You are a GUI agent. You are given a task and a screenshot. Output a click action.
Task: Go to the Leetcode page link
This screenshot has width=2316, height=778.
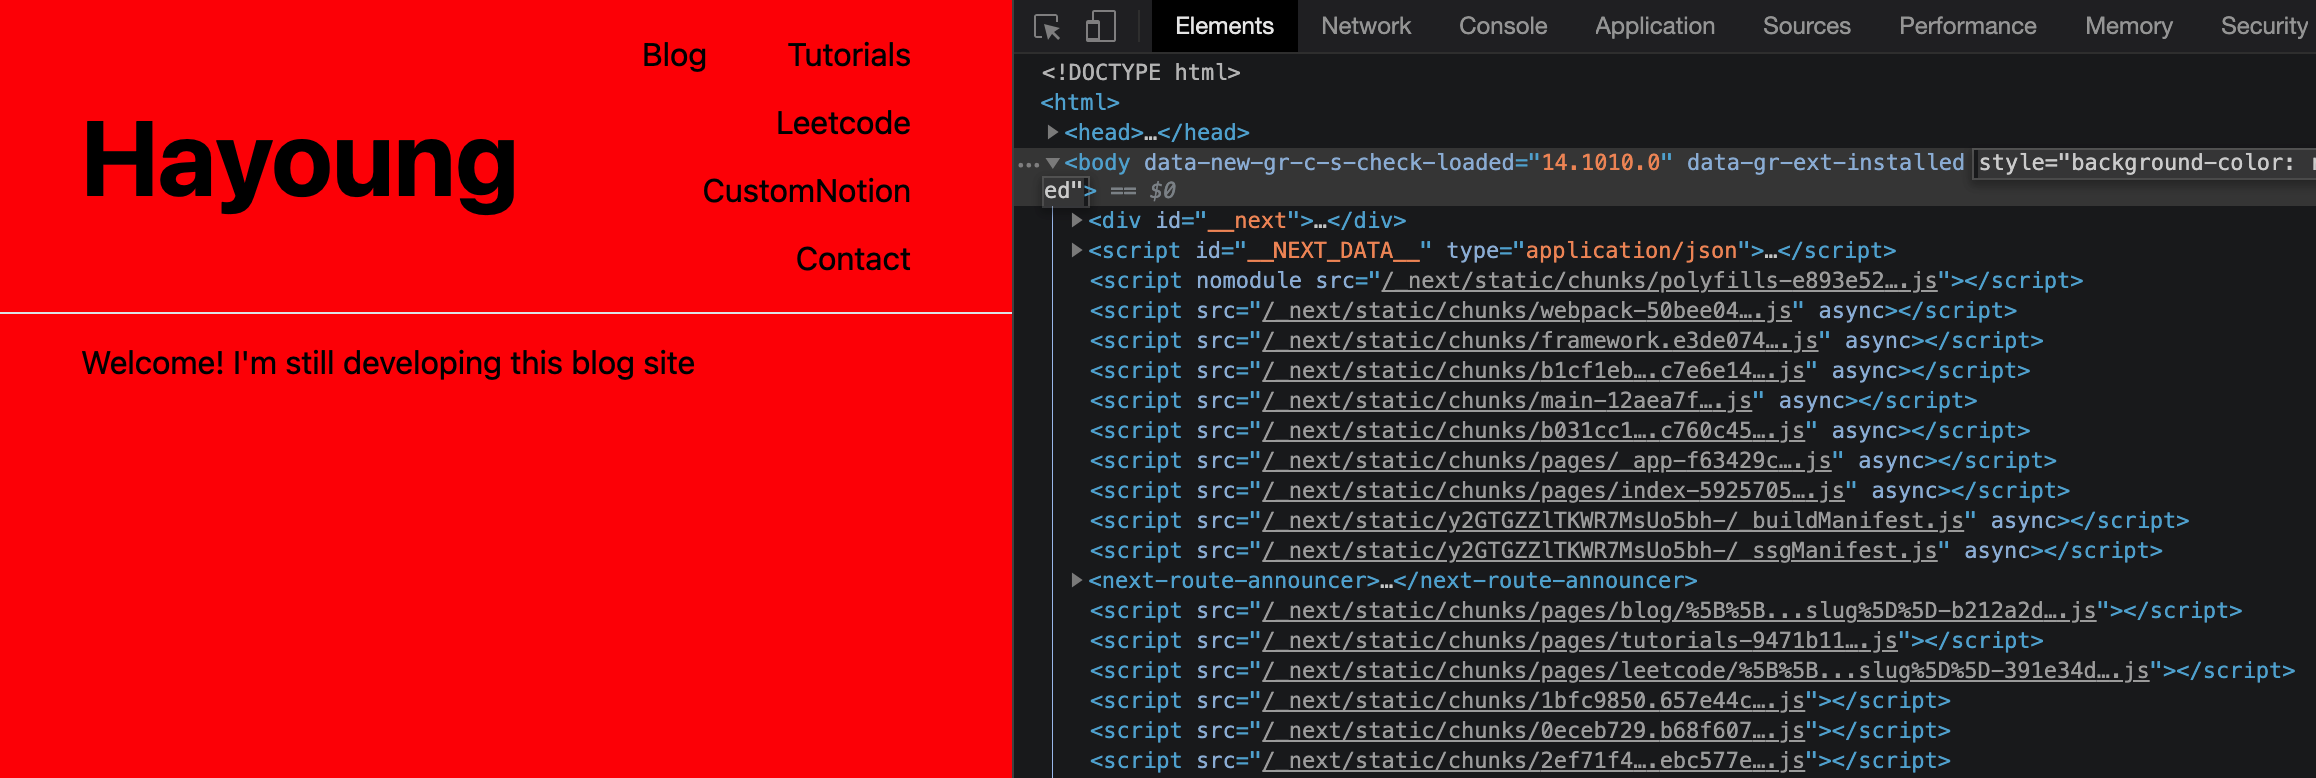[843, 123]
